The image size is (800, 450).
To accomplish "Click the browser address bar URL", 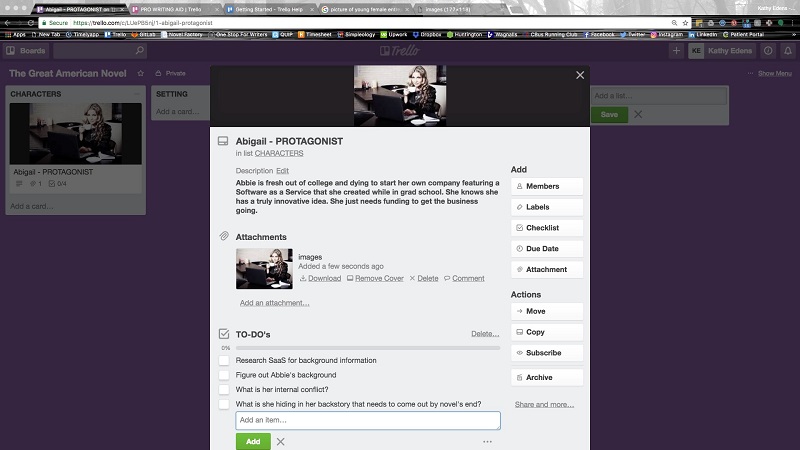I will point(143,23).
